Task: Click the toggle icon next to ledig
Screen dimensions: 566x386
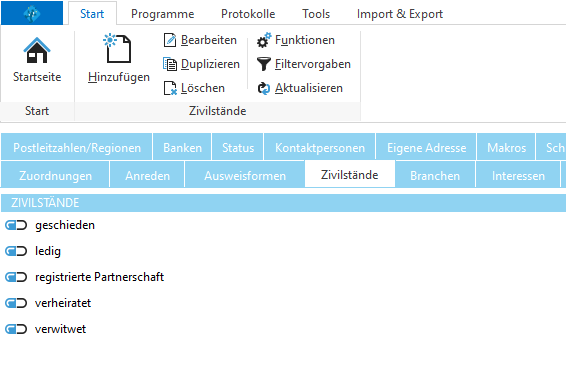Action: (x=16, y=251)
